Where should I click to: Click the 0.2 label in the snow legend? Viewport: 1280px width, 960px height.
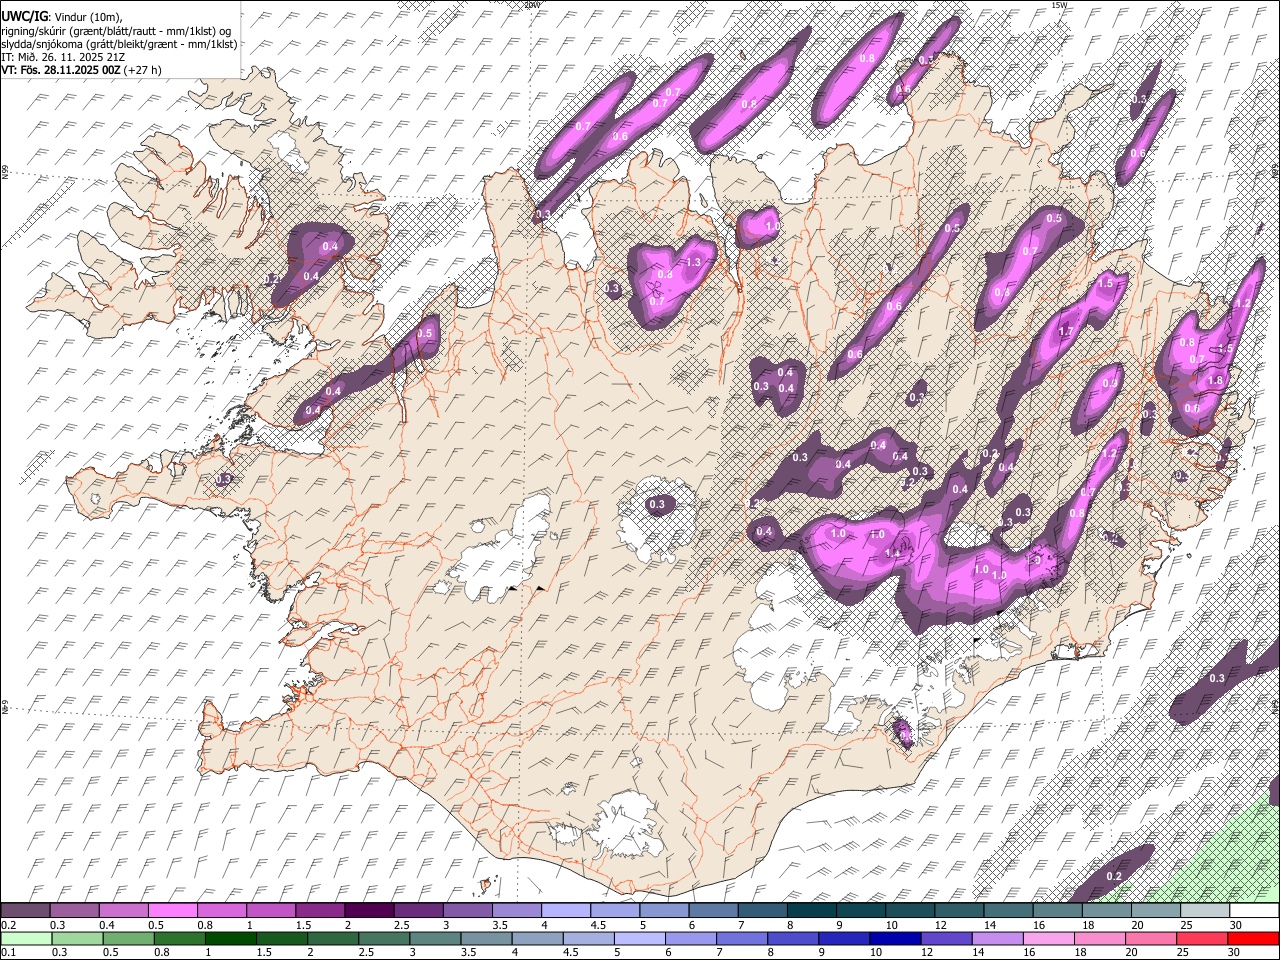(x=8, y=925)
